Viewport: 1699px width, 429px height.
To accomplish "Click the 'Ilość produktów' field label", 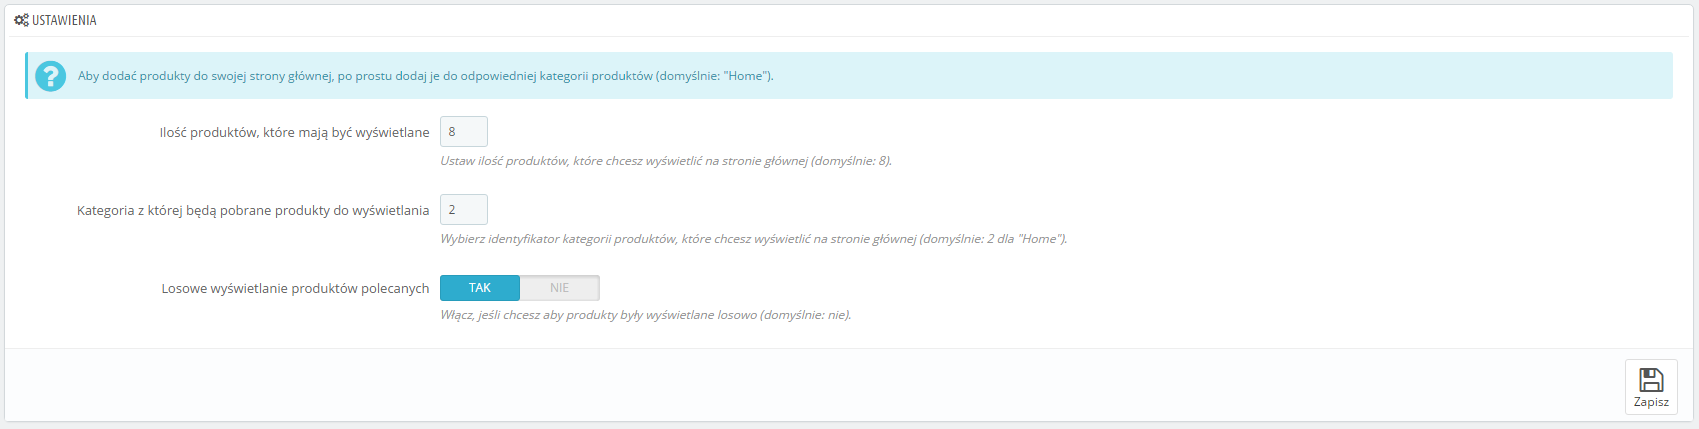I will (294, 132).
